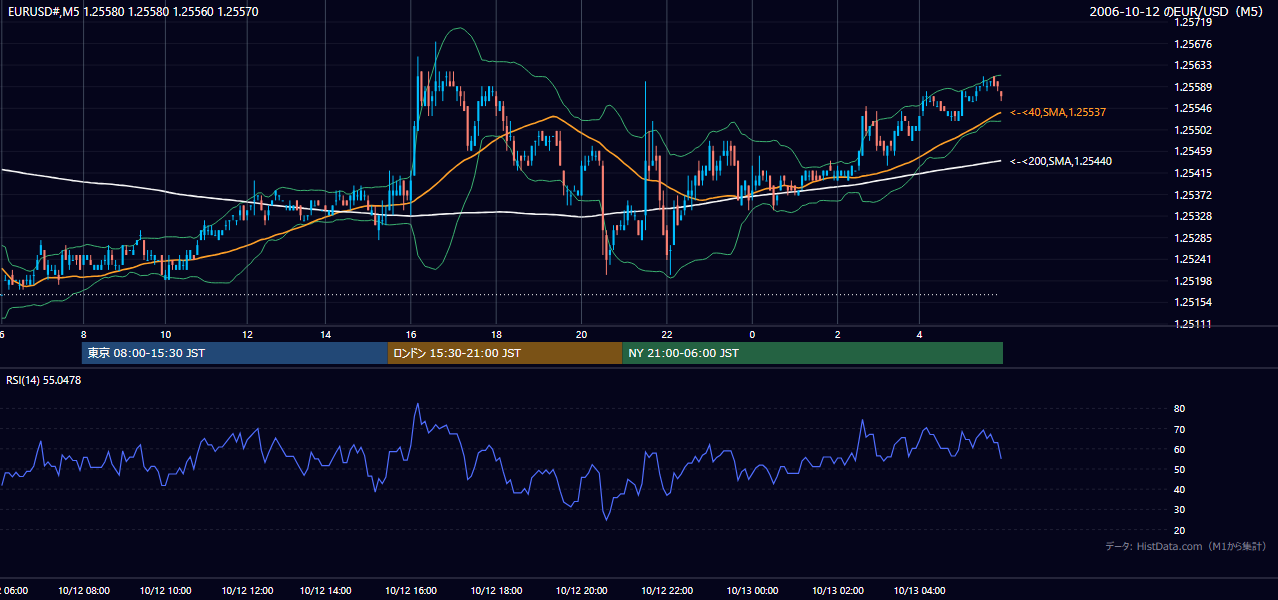Click RSI scale value 70
Image resolution: width=1278 pixels, height=600 pixels.
(x=1179, y=429)
